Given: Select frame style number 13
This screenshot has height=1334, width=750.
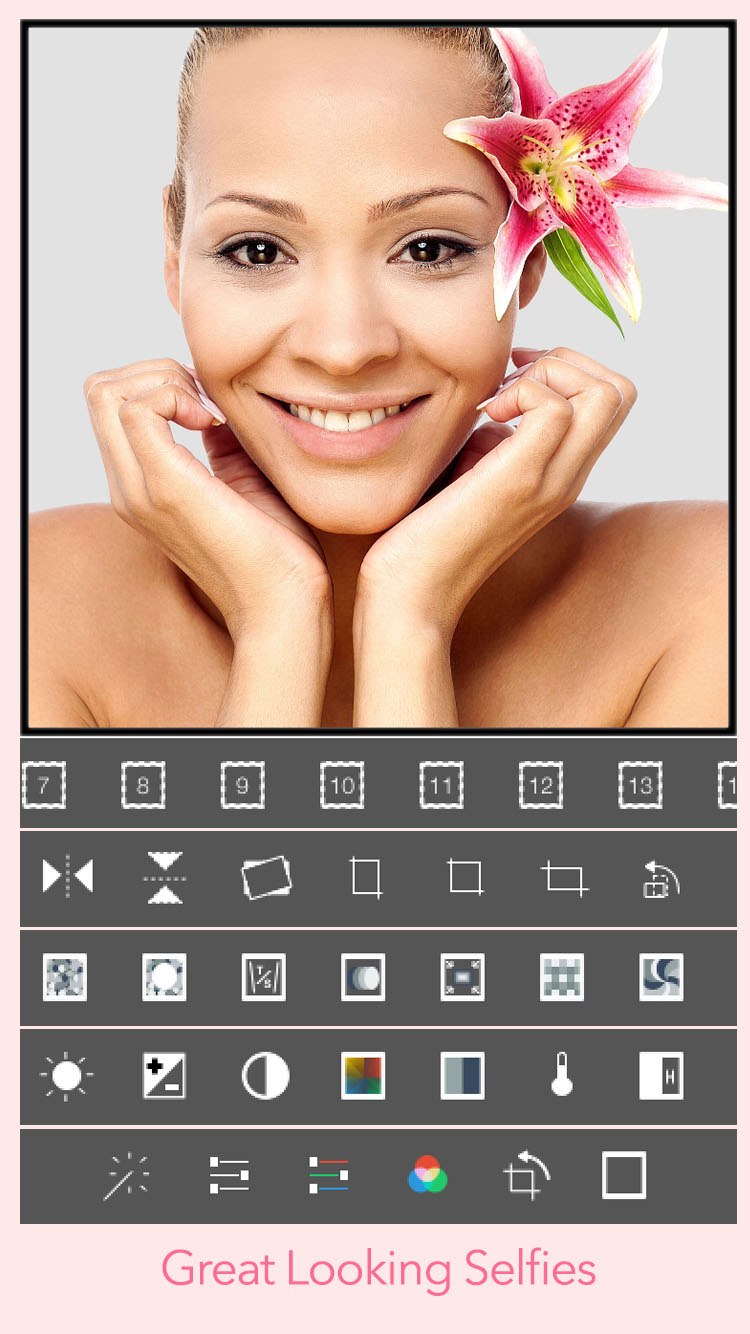Looking at the screenshot, I should [640, 785].
